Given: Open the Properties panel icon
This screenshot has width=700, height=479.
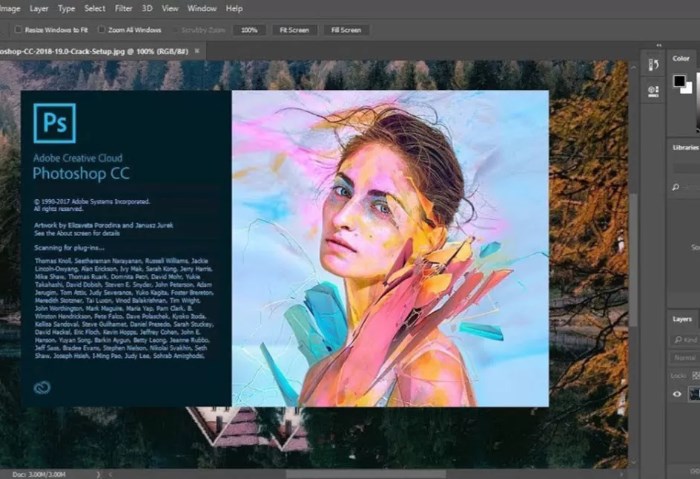Looking at the screenshot, I should pyautogui.click(x=653, y=91).
